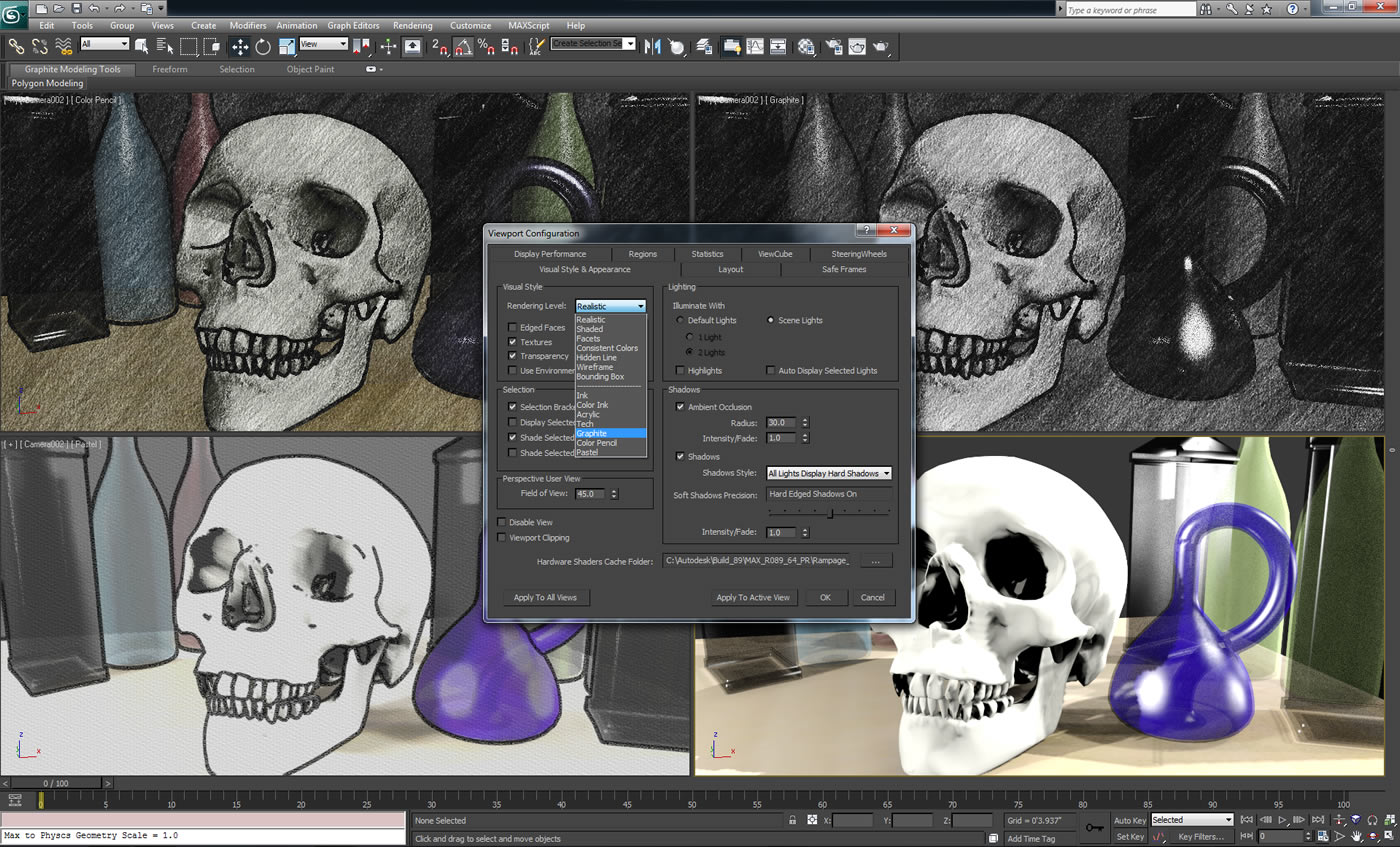Toggle the Angle Snap magnet icon
This screenshot has width=1400, height=847.
point(462,46)
